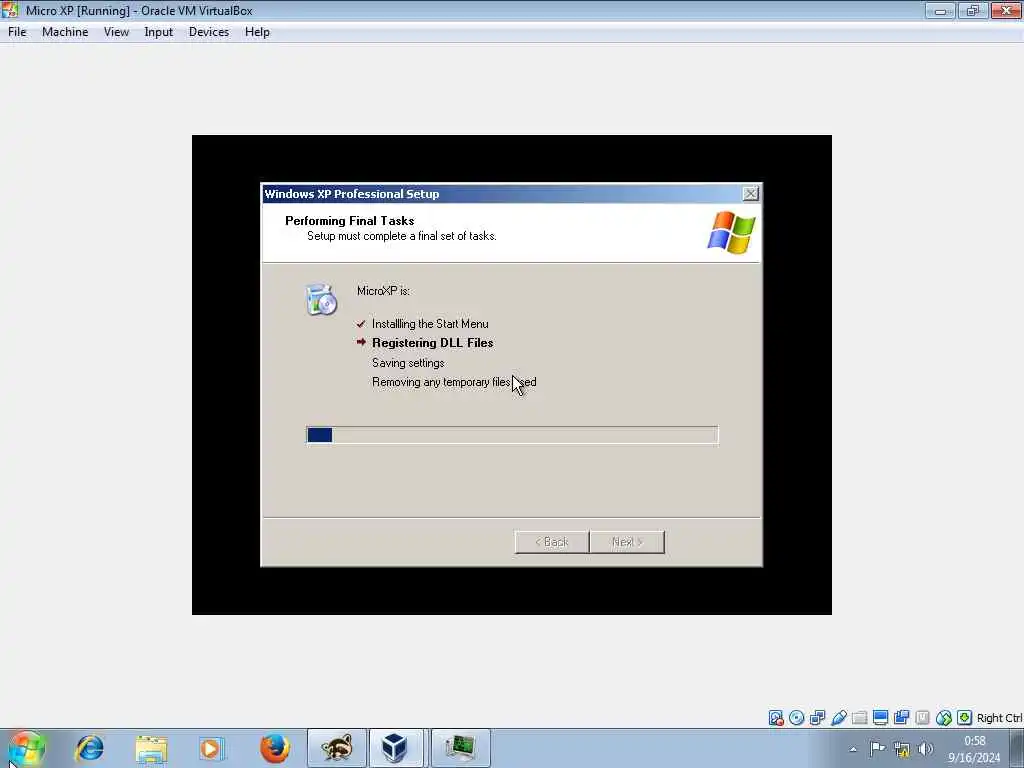
Task: Click the grayed recording status icon
Action: pos(922,718)
